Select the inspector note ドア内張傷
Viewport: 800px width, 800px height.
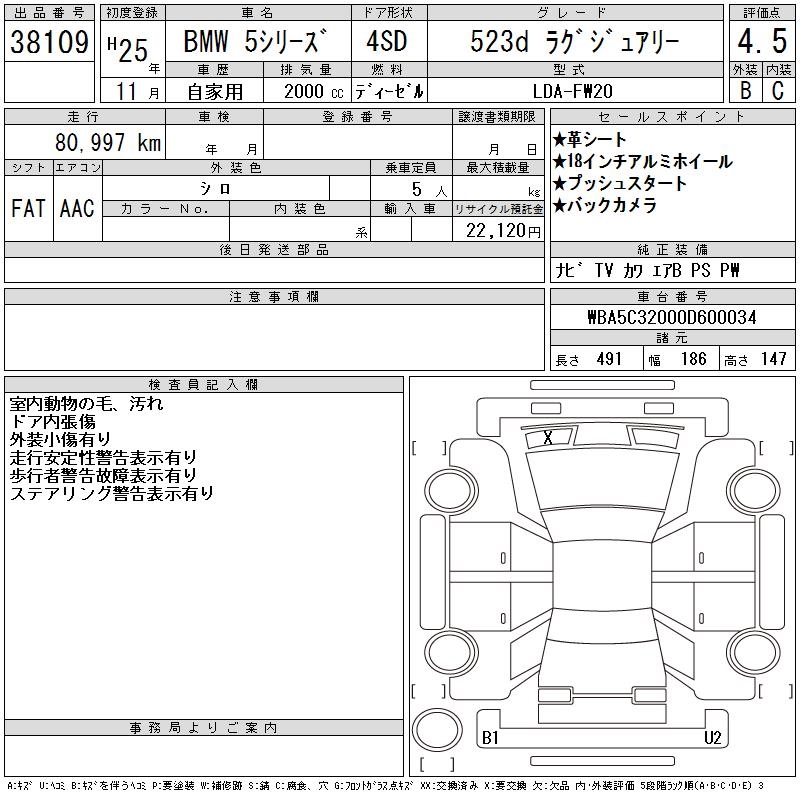[x=53, y=421]
